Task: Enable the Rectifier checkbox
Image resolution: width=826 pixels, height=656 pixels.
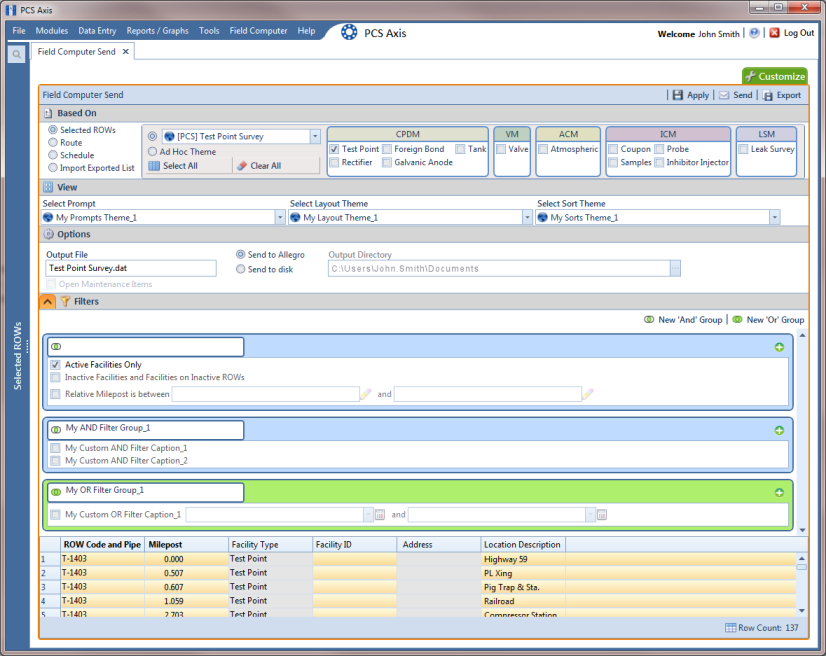Action: [x=334, y=162]
